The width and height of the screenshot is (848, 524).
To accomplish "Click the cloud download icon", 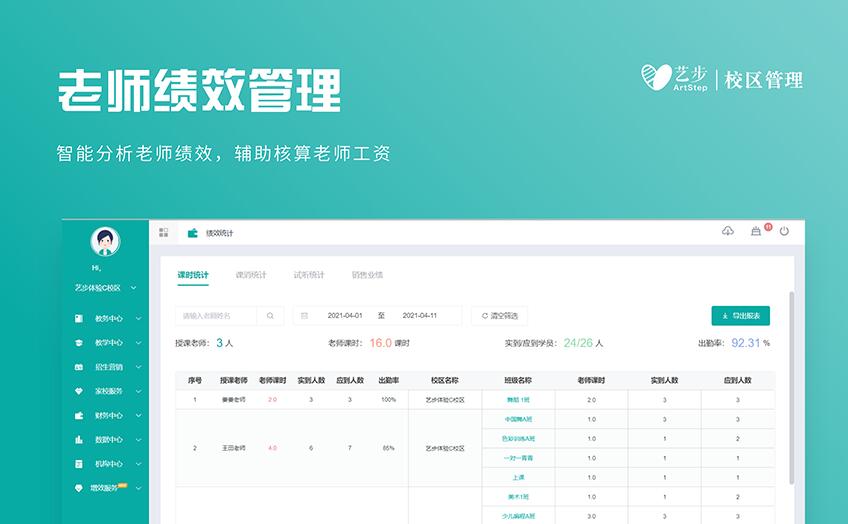I will 728,232.
